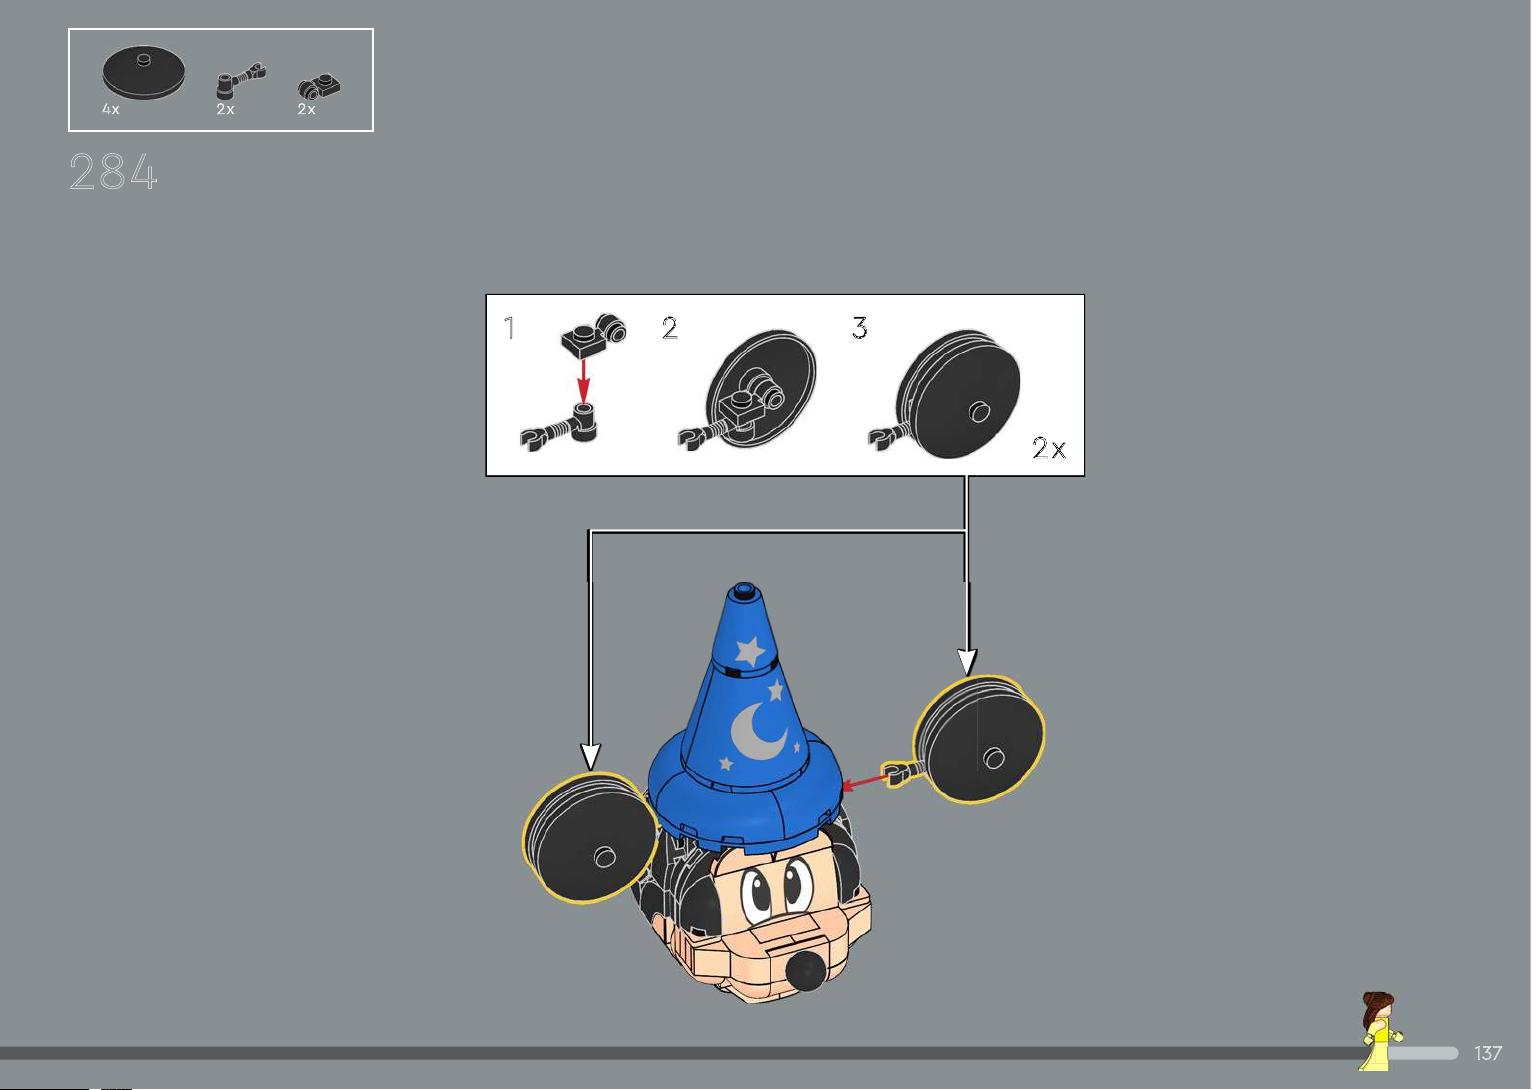The image size is (1532, 1090).
Task: Click the yellow-outlined clip on the floating ear
Action: click(897, 773)
